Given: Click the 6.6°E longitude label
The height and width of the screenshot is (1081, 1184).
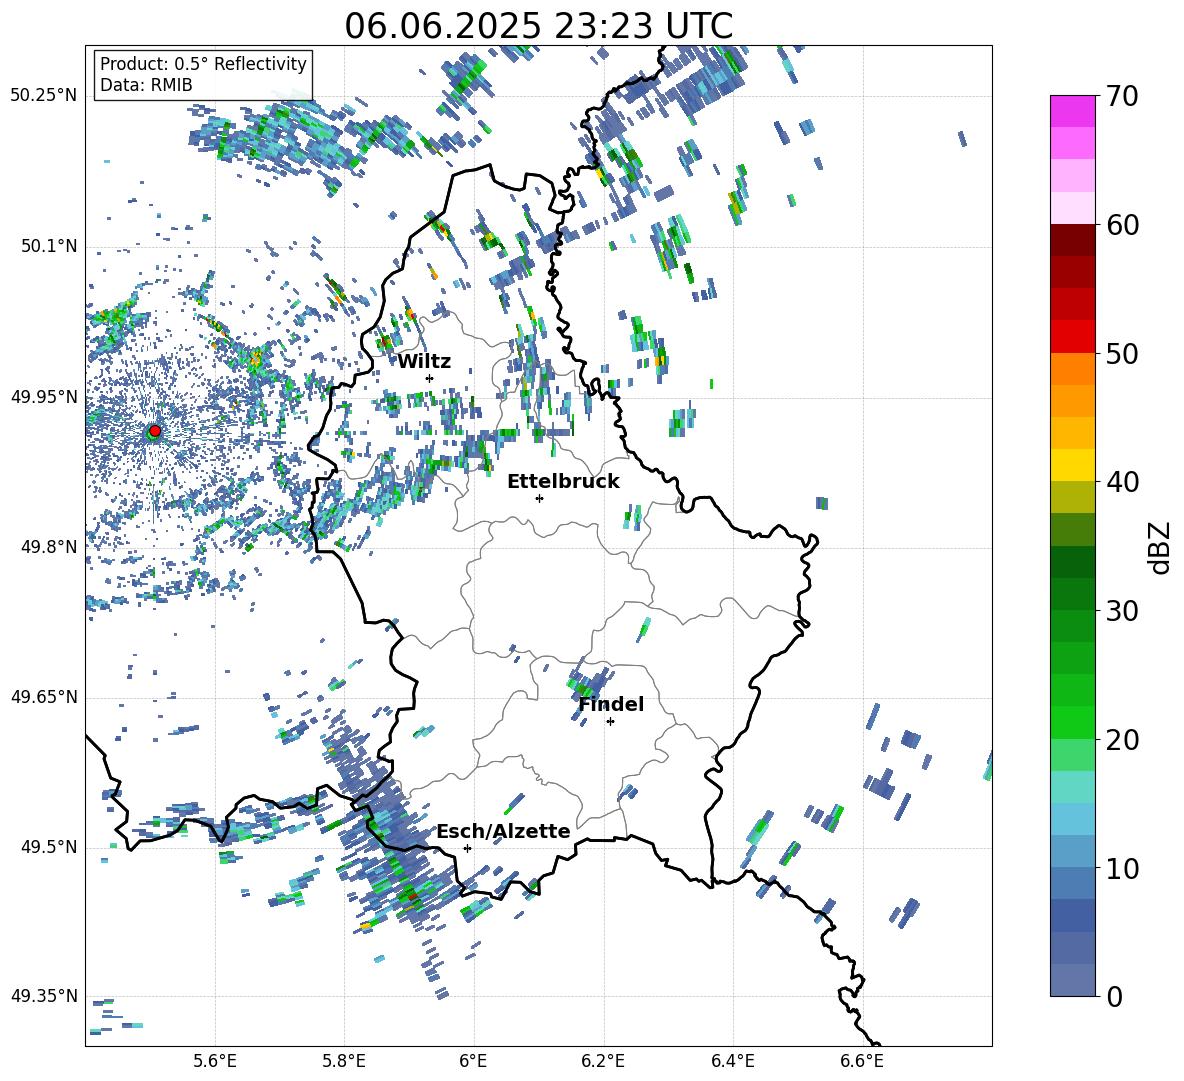Looking at the screenshot, I should (x=862, y=1062).
